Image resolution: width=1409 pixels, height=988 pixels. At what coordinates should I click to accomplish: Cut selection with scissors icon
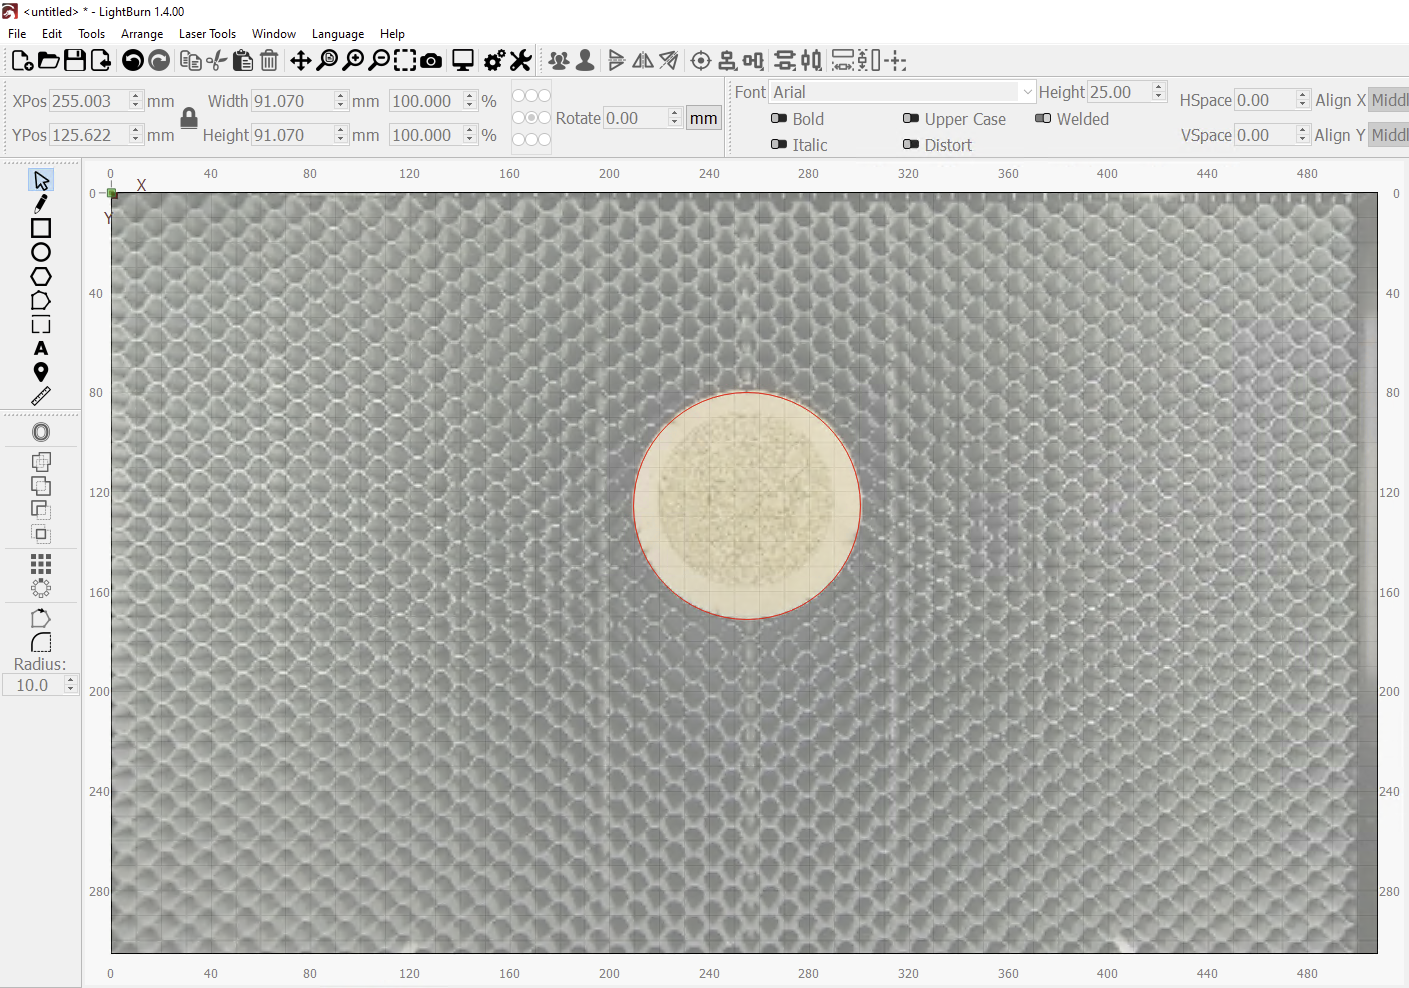pyautogui.click(x=216, y=61)
